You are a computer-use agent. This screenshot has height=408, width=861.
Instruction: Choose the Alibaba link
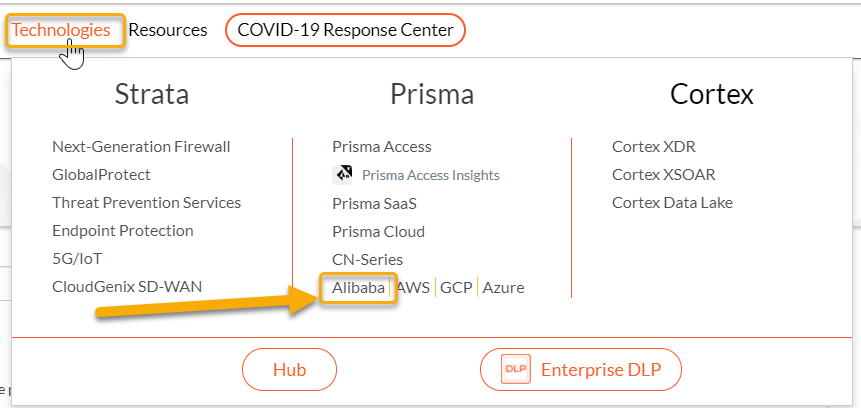pyautogui.click(x=358, y=288)
